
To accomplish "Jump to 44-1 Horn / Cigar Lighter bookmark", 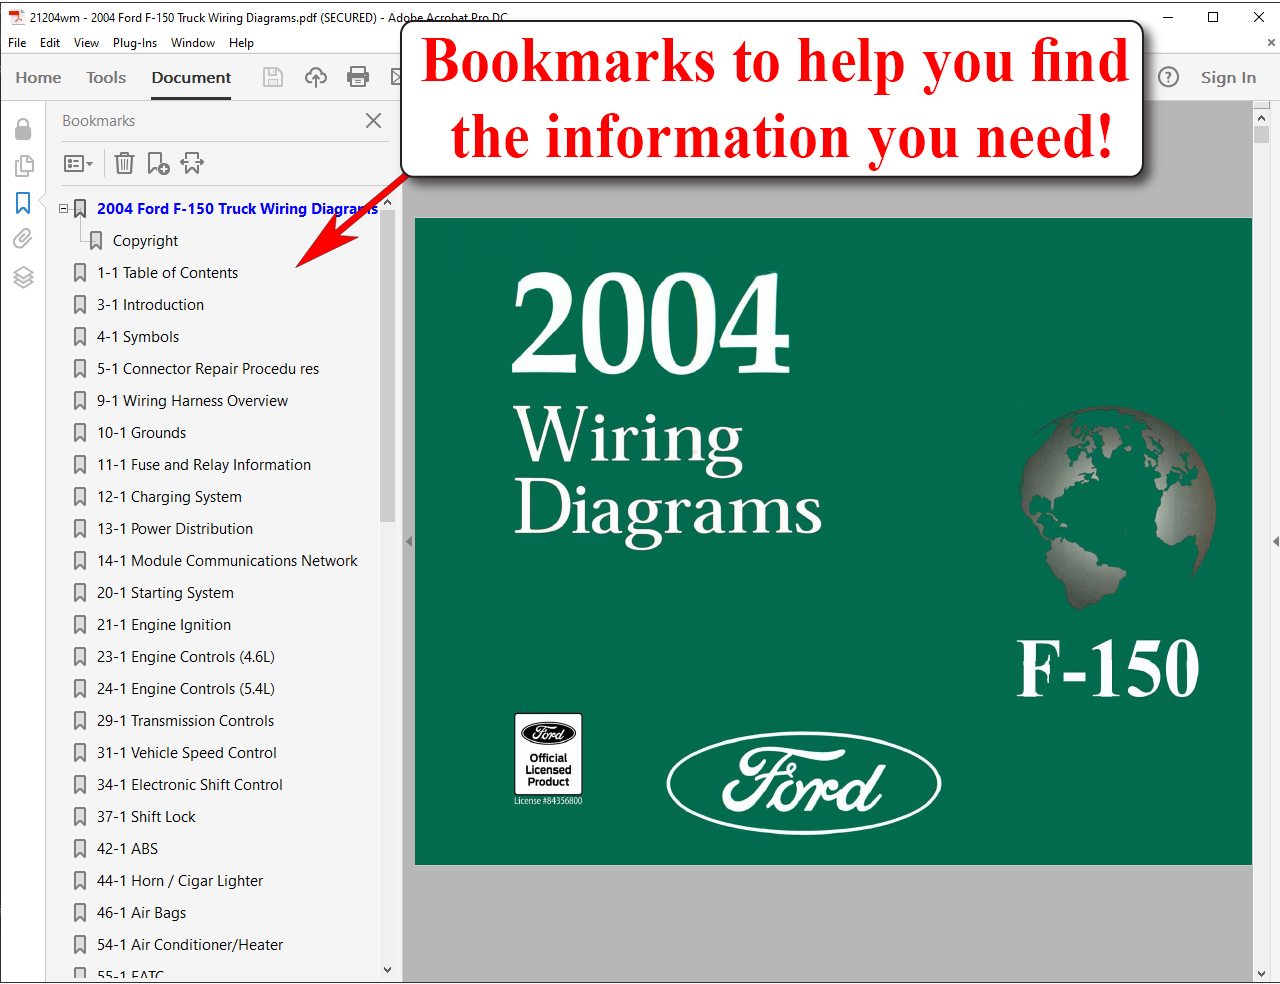I will [180, 881].
